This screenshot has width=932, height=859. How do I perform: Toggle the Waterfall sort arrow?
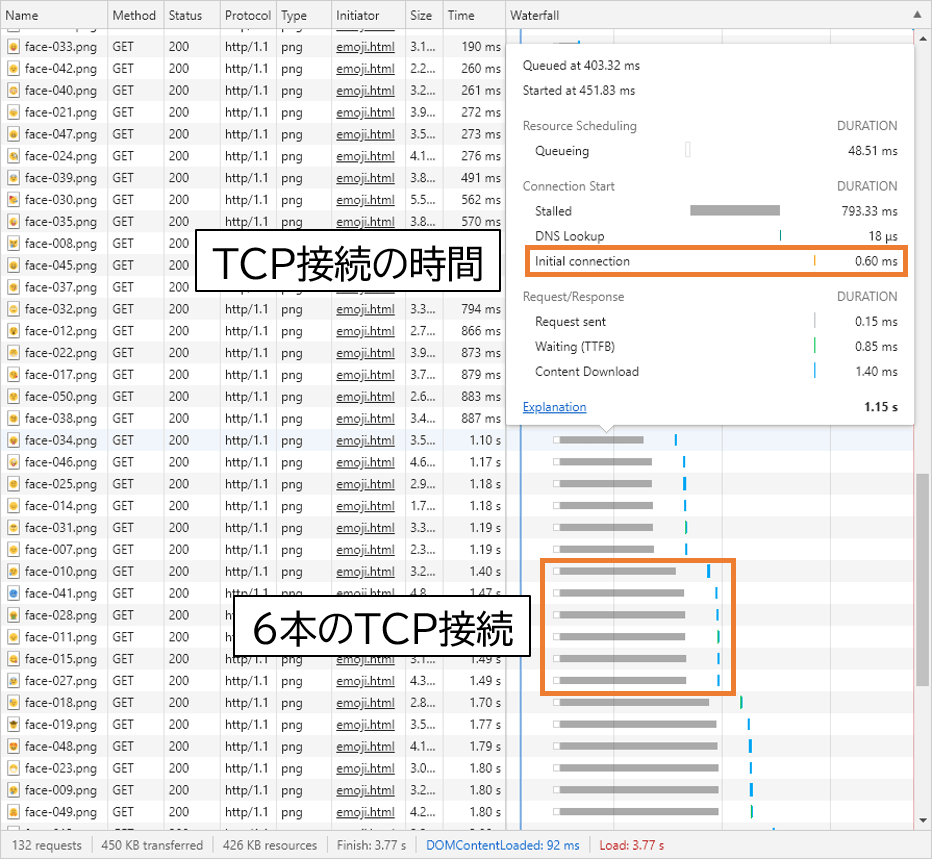point(917,15)
